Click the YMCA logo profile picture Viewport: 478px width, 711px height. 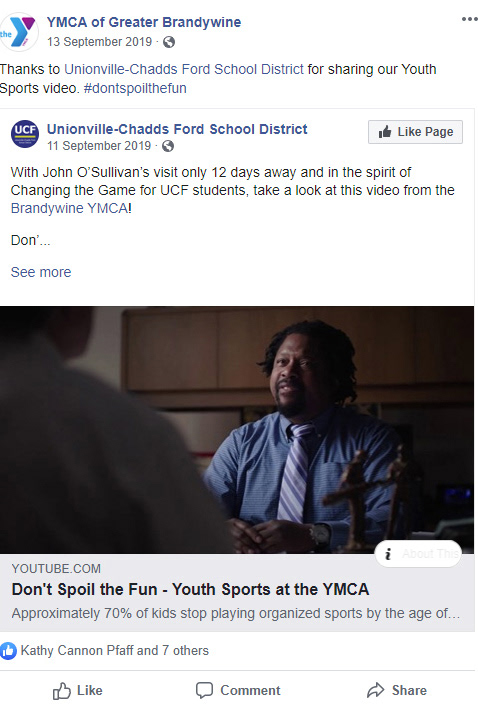tap(18, 32)
